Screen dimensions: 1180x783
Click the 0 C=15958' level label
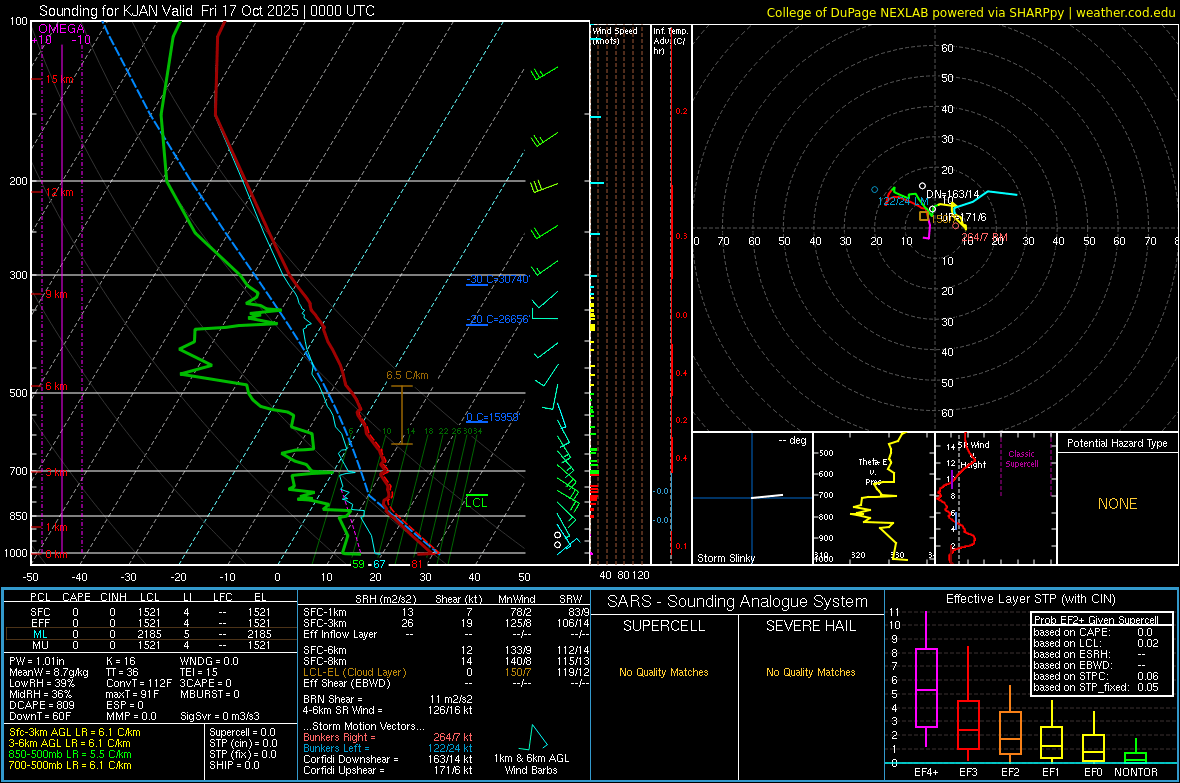[x=492, y=417]
